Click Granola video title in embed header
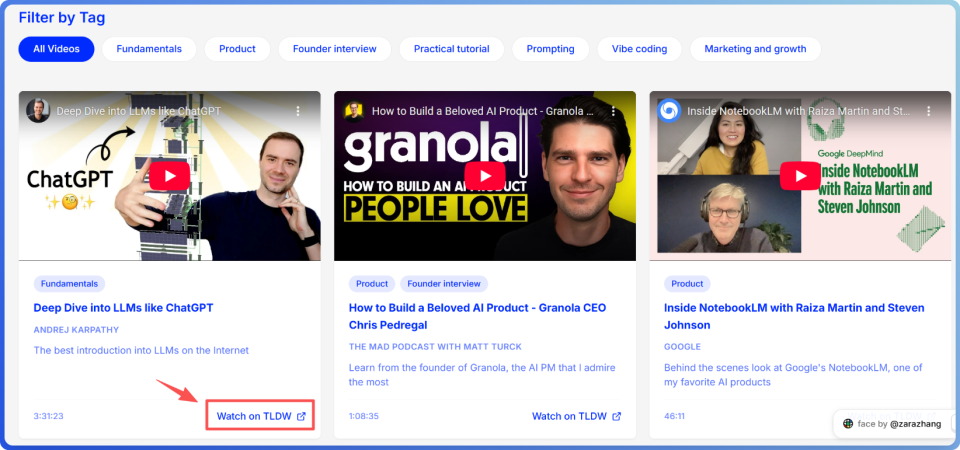 point(482,111)
